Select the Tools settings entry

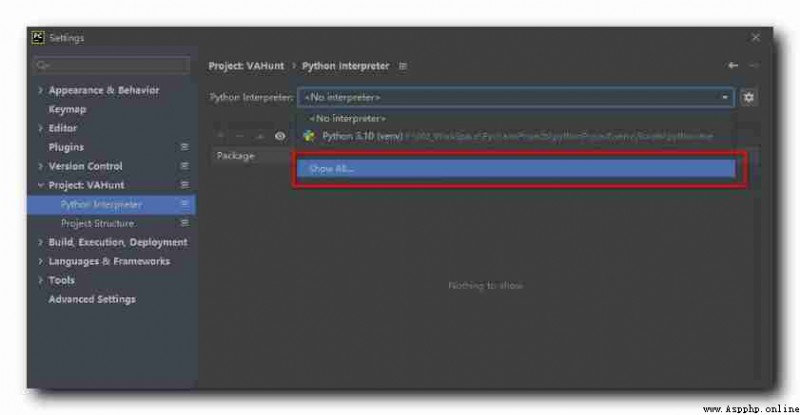(61, 280)
